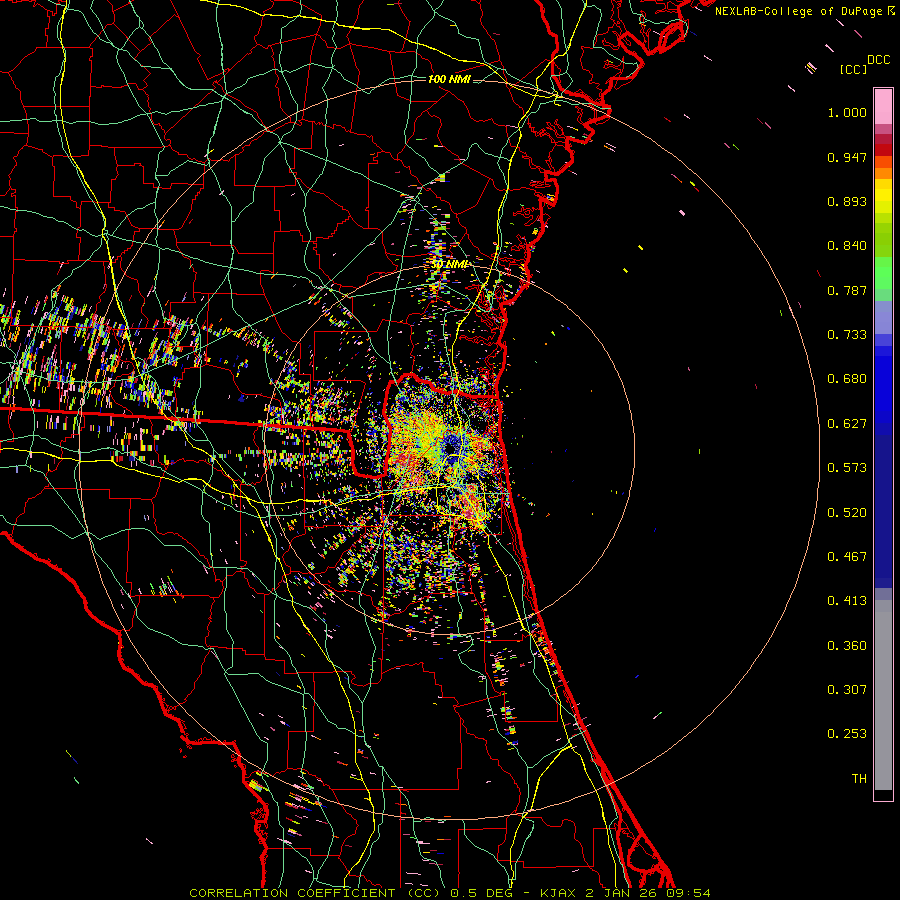Viewport: 900px width, 900px height.
Task: Click the 0.360 scale value
Action: point(847,646)
